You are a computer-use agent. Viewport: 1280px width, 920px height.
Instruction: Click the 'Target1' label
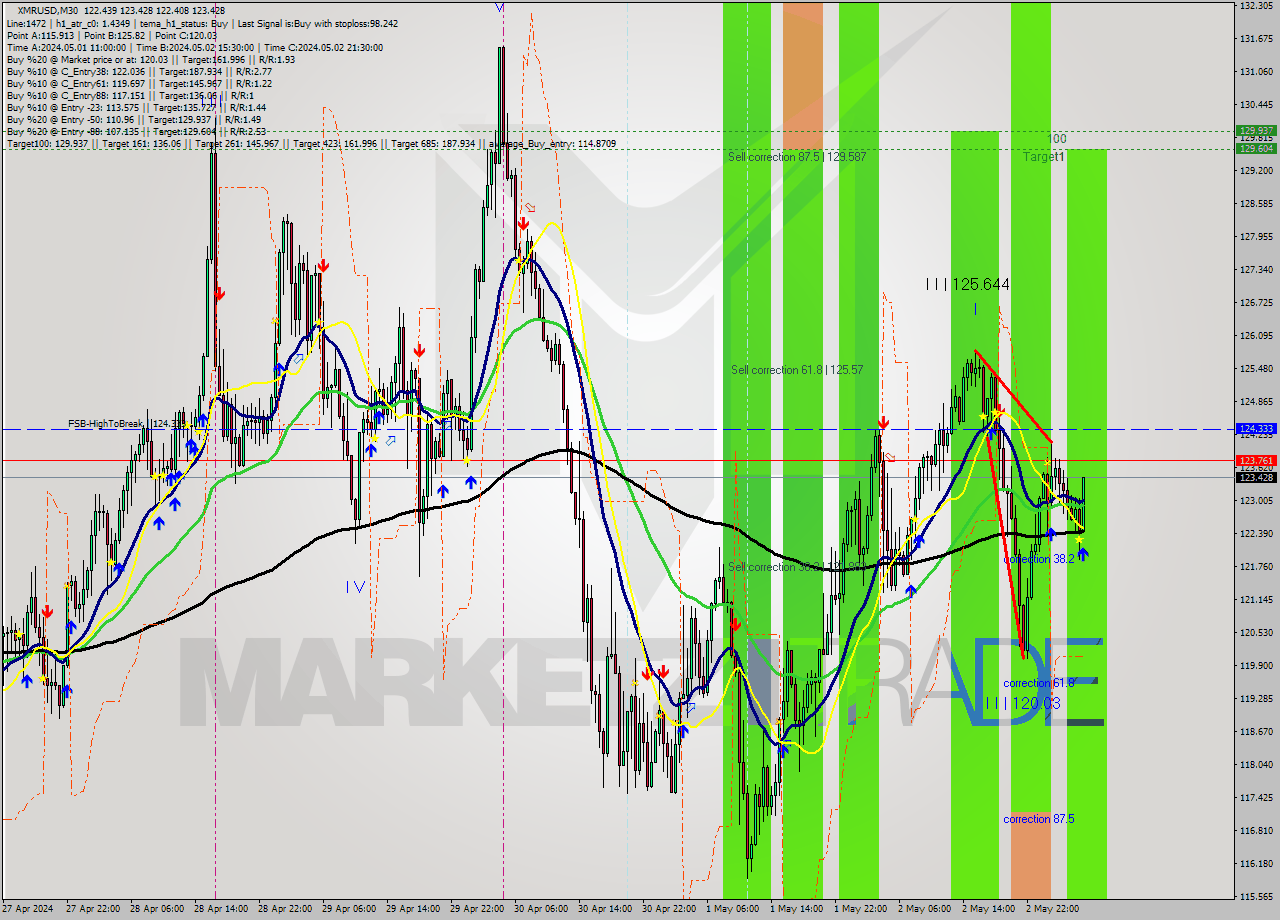1044,157
